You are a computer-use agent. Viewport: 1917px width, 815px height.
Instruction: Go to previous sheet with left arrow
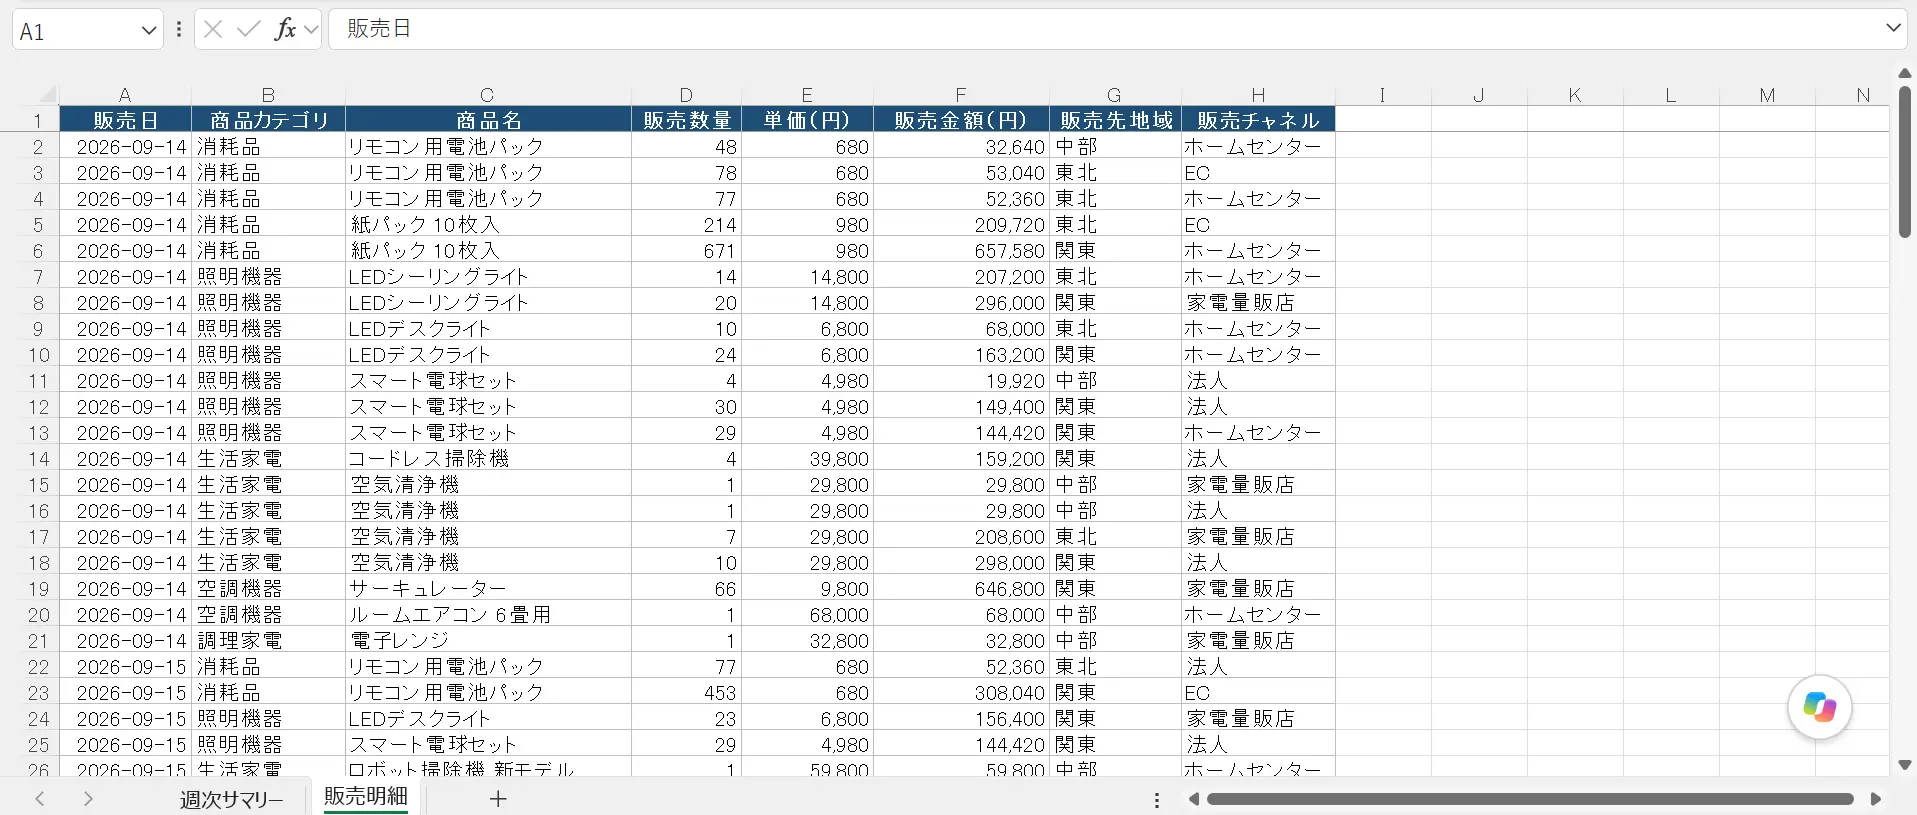tap(40, 799)
